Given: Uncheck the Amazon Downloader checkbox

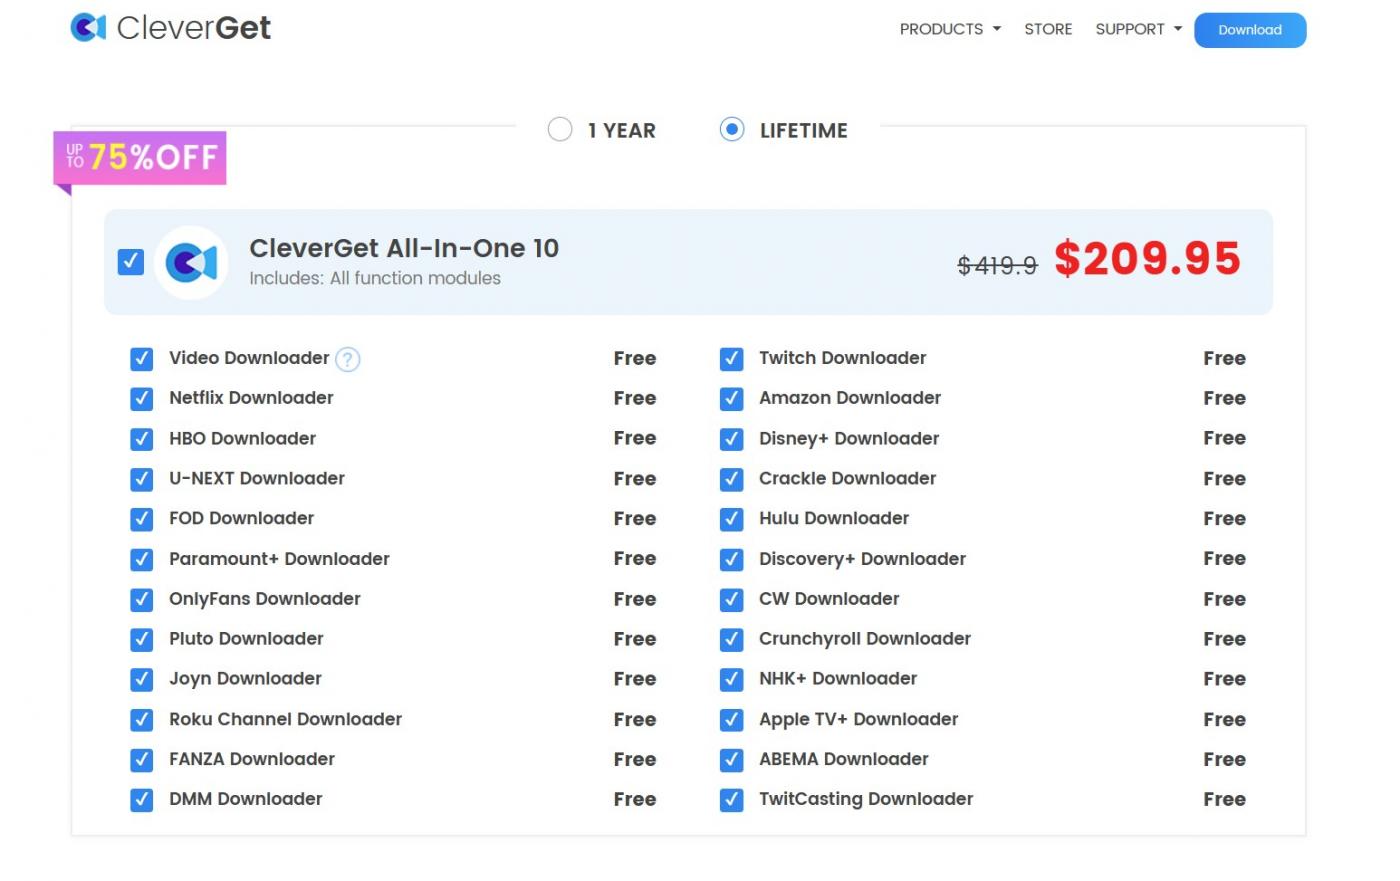Looking at the screenshot, I should coord(731,398).
